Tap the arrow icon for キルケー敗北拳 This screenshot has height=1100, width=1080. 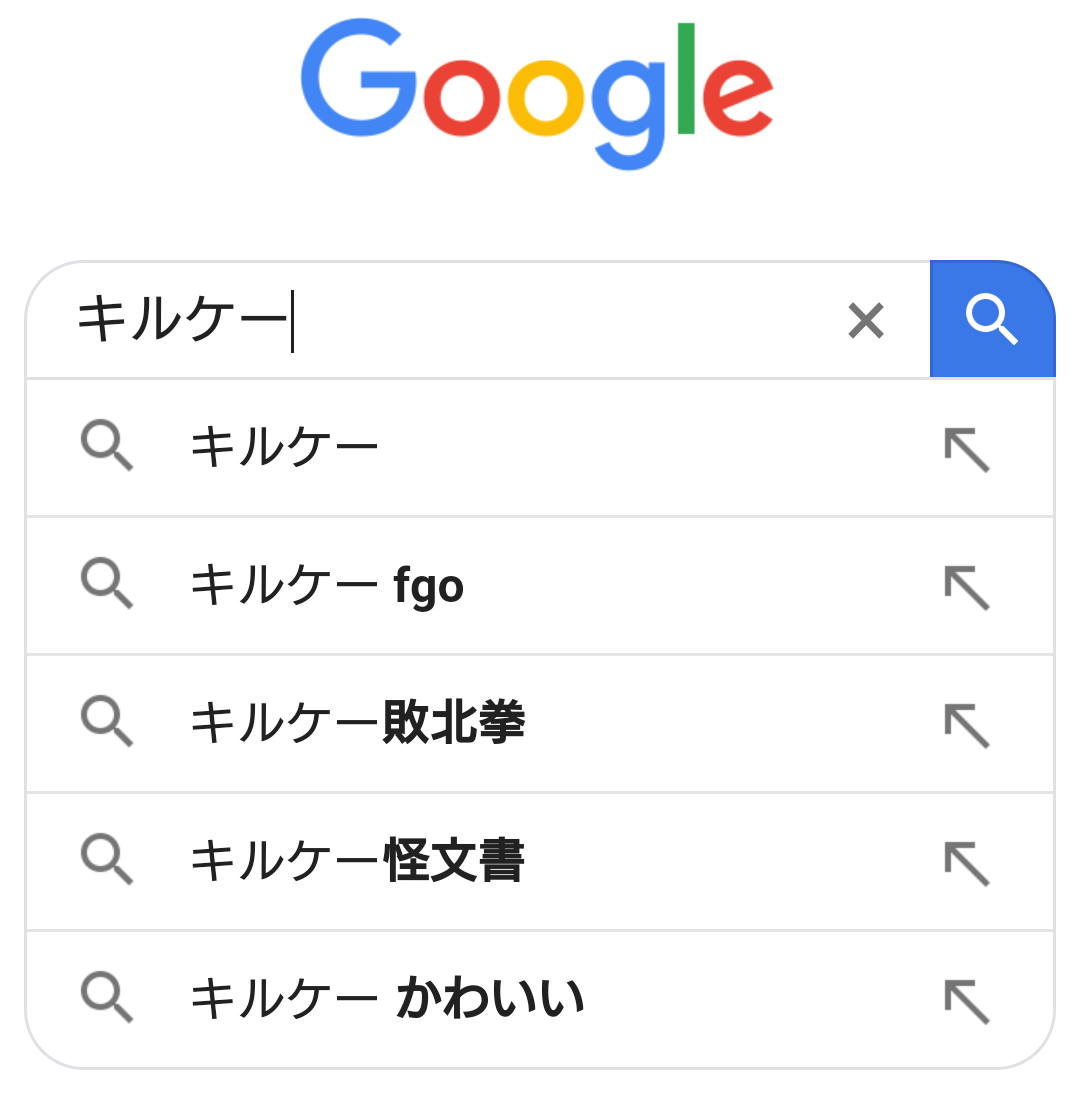[x=967, y=725]
